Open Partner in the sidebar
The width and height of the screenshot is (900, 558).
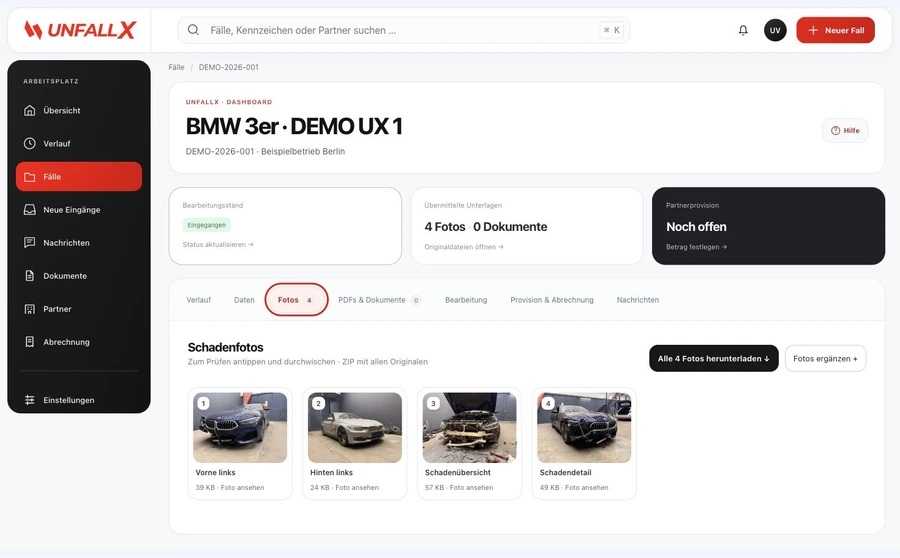click(79, 309)
